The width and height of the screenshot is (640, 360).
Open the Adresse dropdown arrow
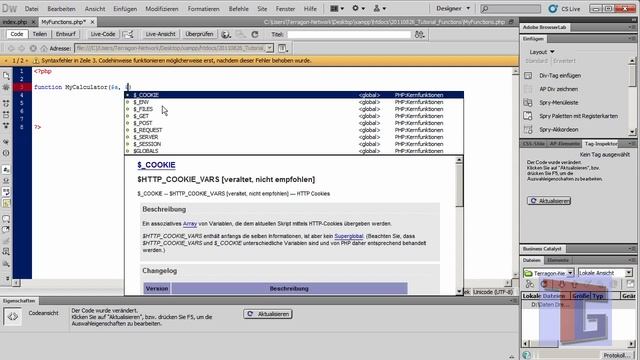269,48
